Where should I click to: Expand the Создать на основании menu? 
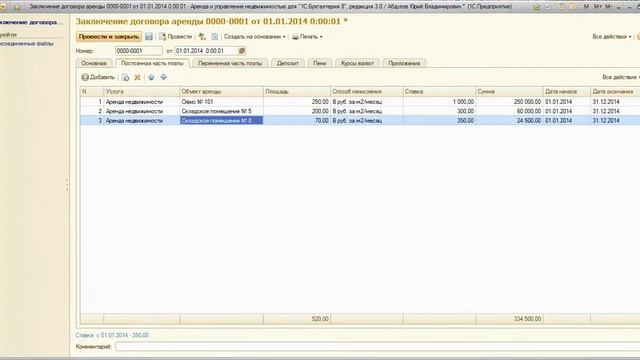tap(255, 37)
